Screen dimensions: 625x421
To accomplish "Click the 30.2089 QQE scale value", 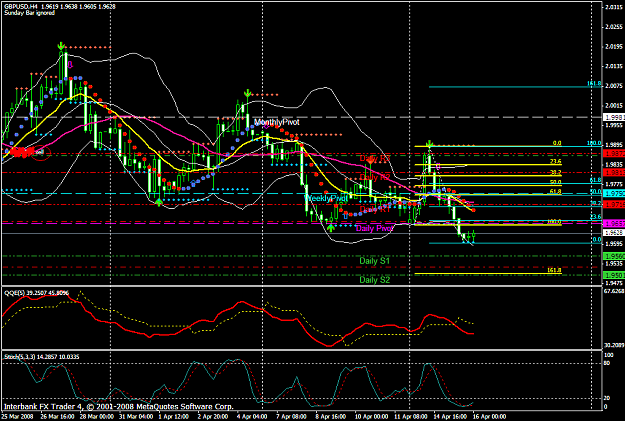I will pos(614,346).
